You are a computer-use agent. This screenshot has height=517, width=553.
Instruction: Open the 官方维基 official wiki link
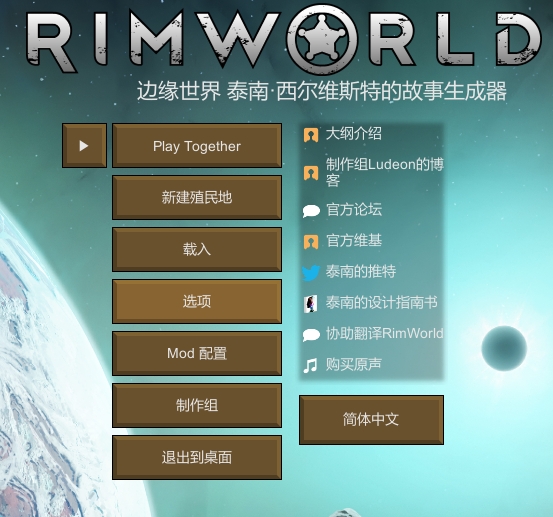tap(354, 241)
